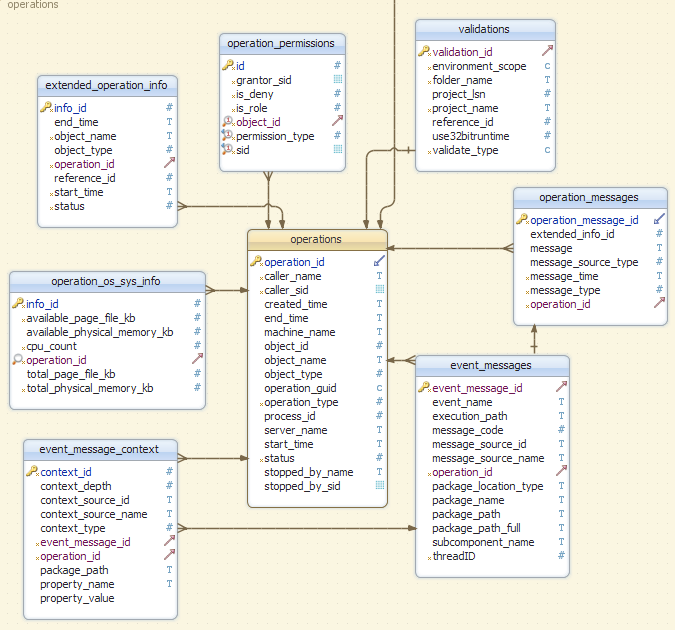Click the magnifier icon beside operation_os_sys_info operation_id
The image size is (675, 630).
(18, 360)
